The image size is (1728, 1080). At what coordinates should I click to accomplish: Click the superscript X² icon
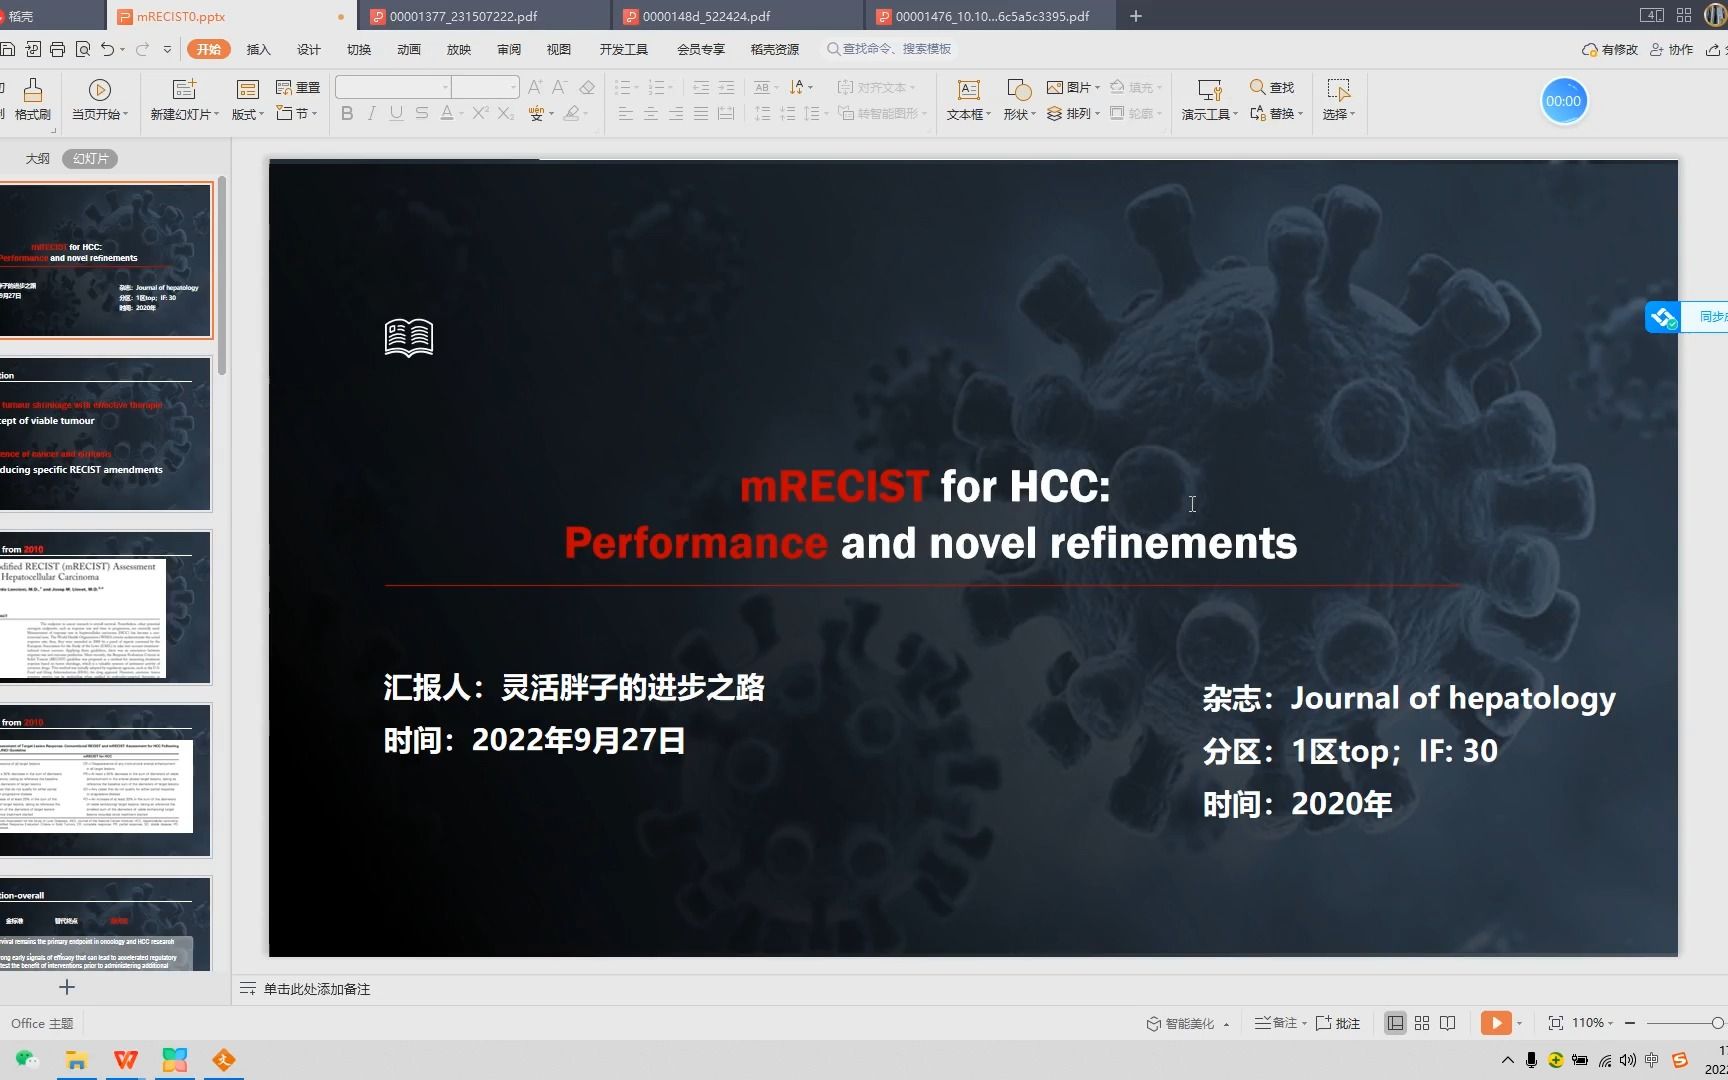pos(480,113)
